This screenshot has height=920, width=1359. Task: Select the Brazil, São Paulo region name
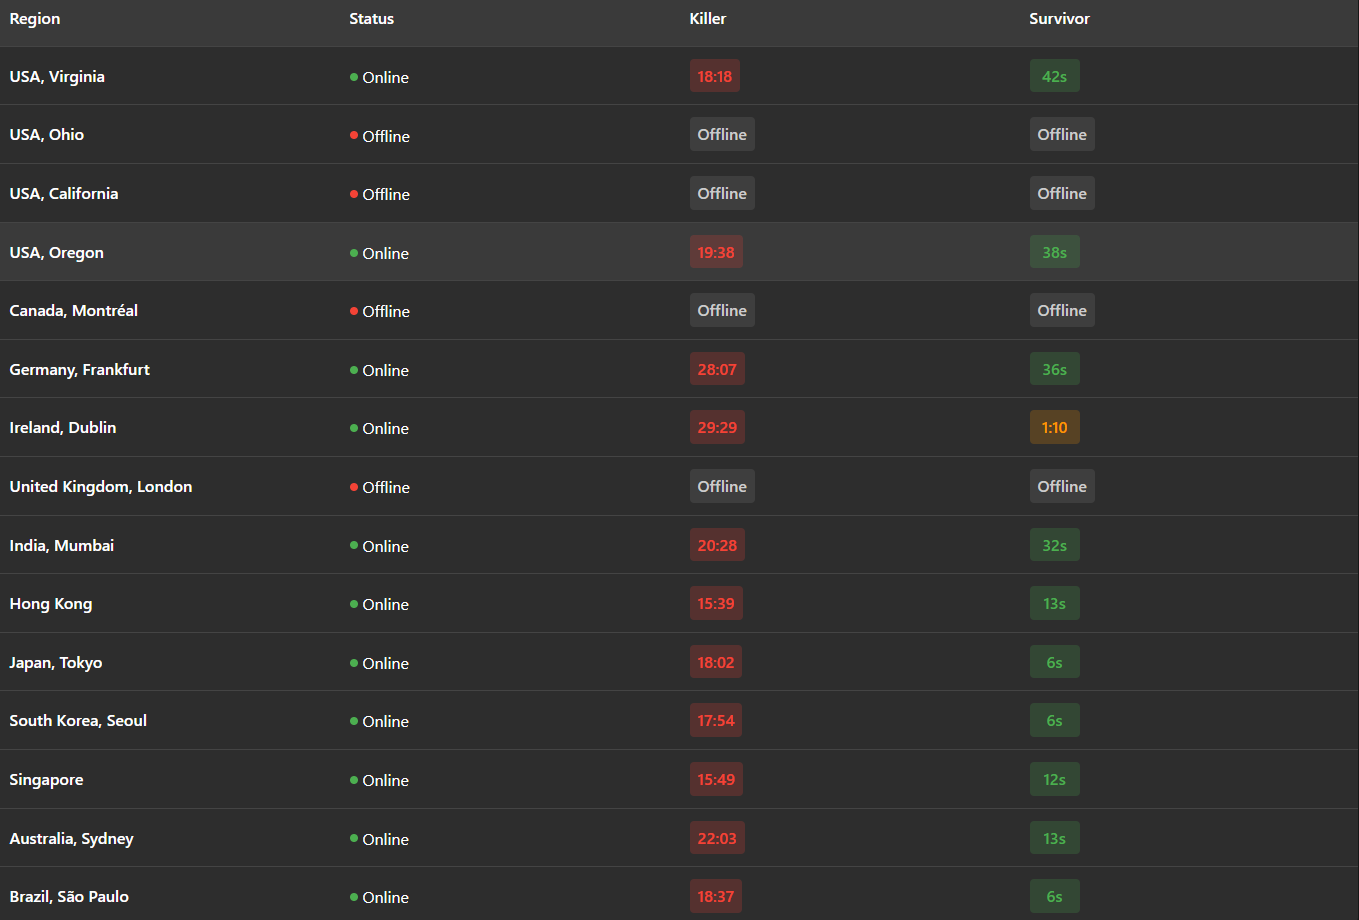(69, 897)
